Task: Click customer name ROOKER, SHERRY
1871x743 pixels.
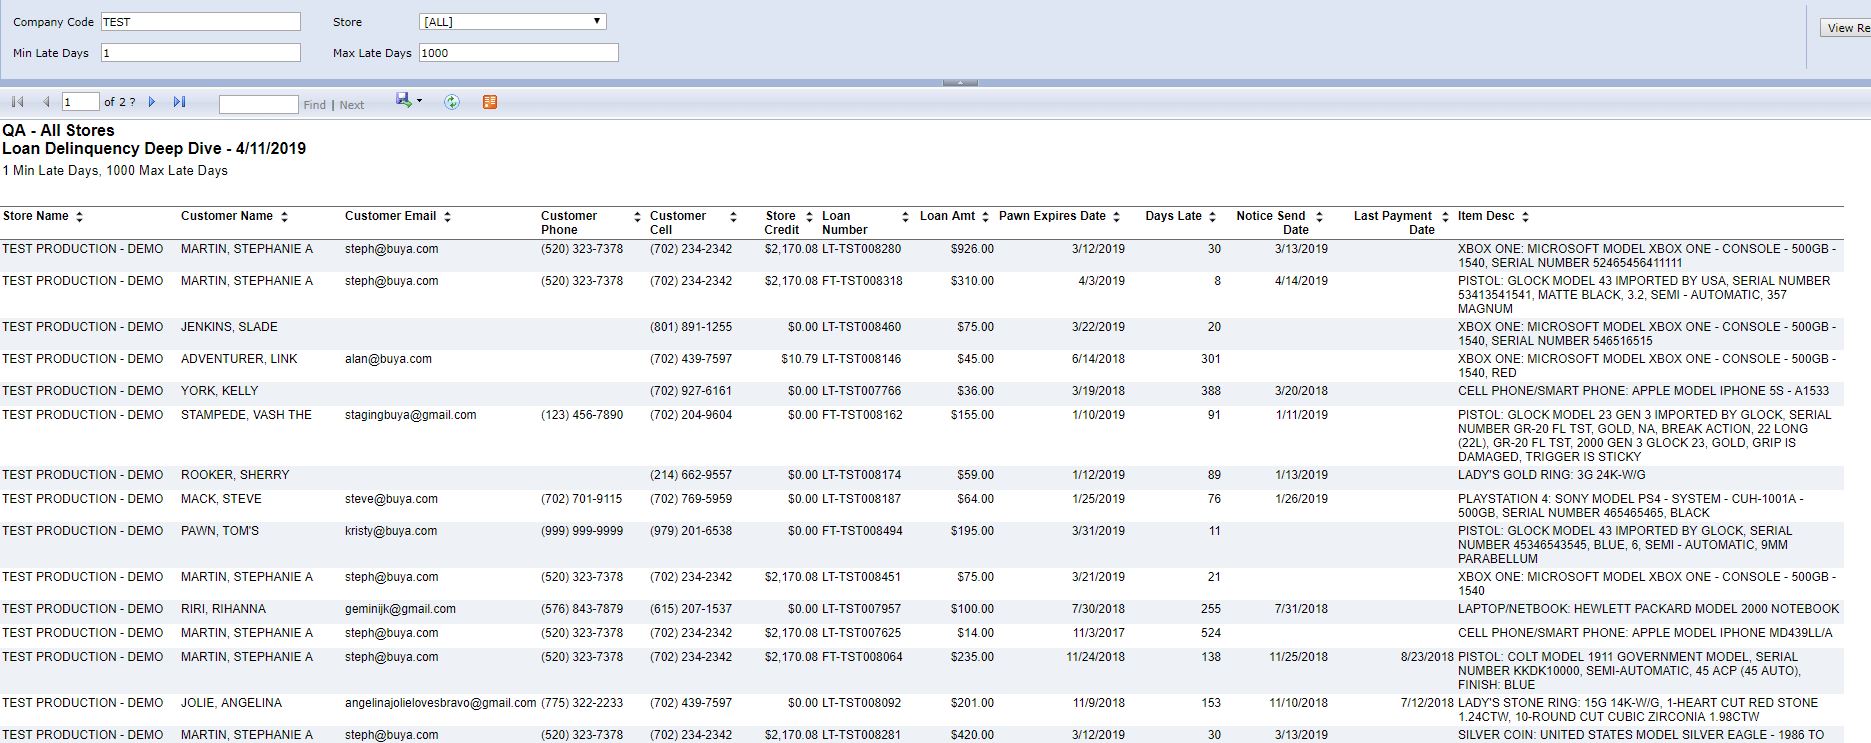Action: tap(235, 475)
